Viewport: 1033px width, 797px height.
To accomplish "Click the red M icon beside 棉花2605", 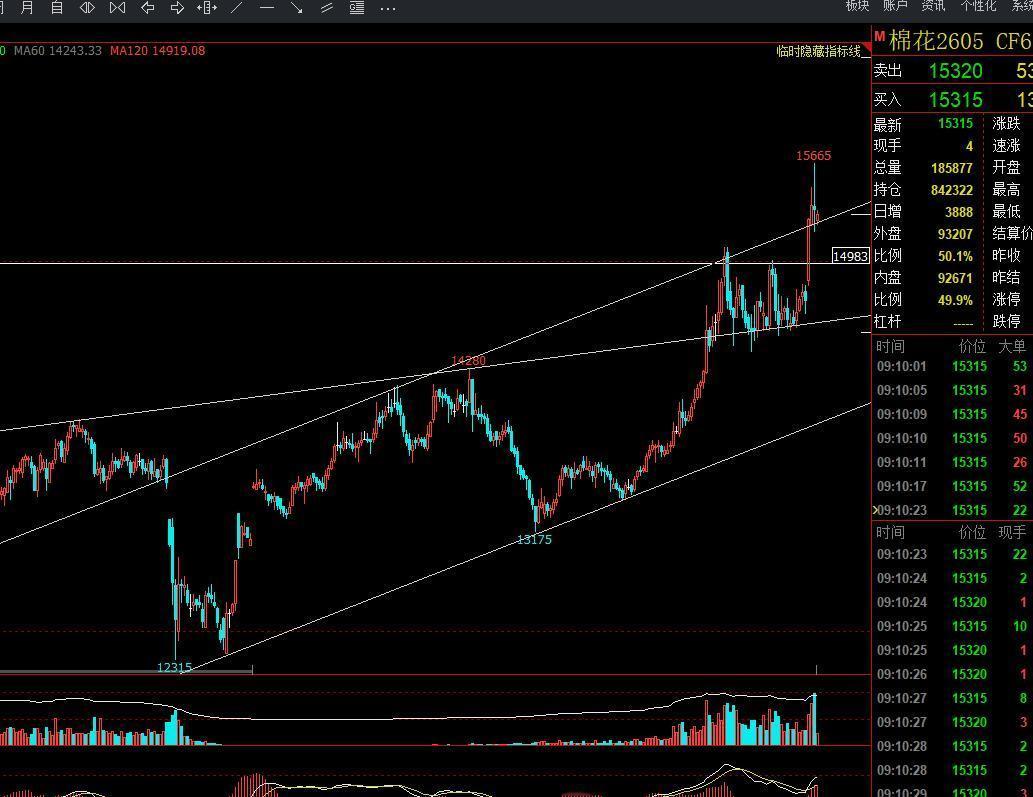I will pos(879,36).
